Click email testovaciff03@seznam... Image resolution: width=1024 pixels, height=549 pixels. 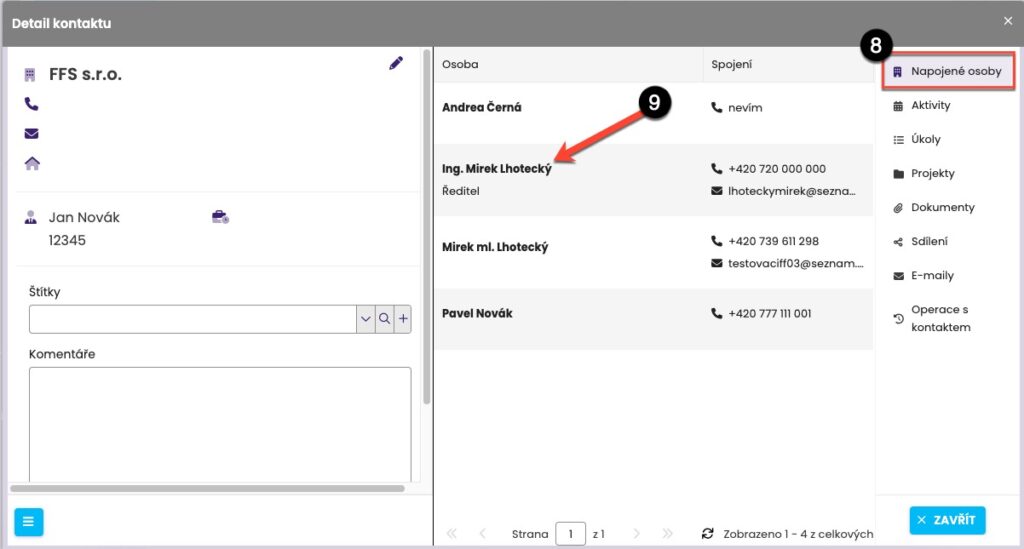[x=795, y=263]
